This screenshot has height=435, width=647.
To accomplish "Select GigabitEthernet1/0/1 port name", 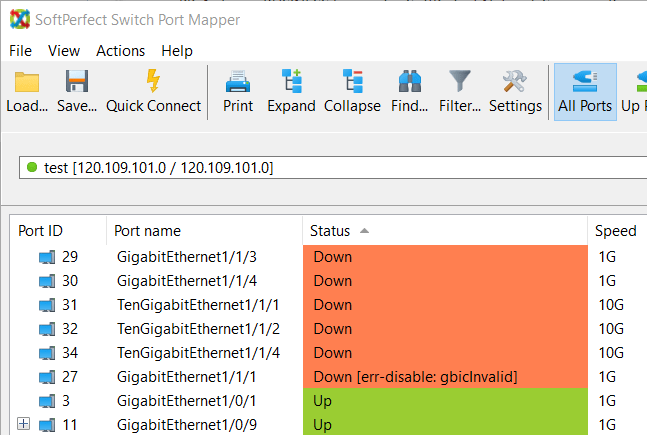I will click(x=187, y=401).
